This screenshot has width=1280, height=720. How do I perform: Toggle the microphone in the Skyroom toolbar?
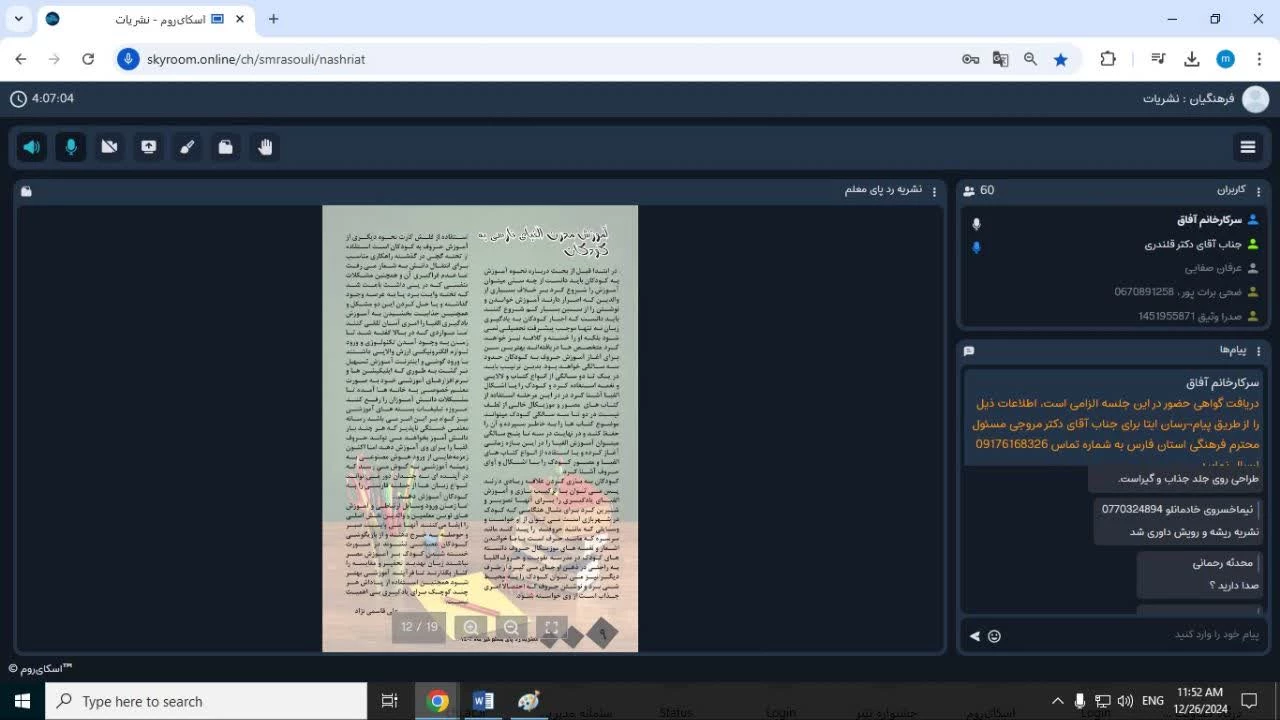pos(70,147)
